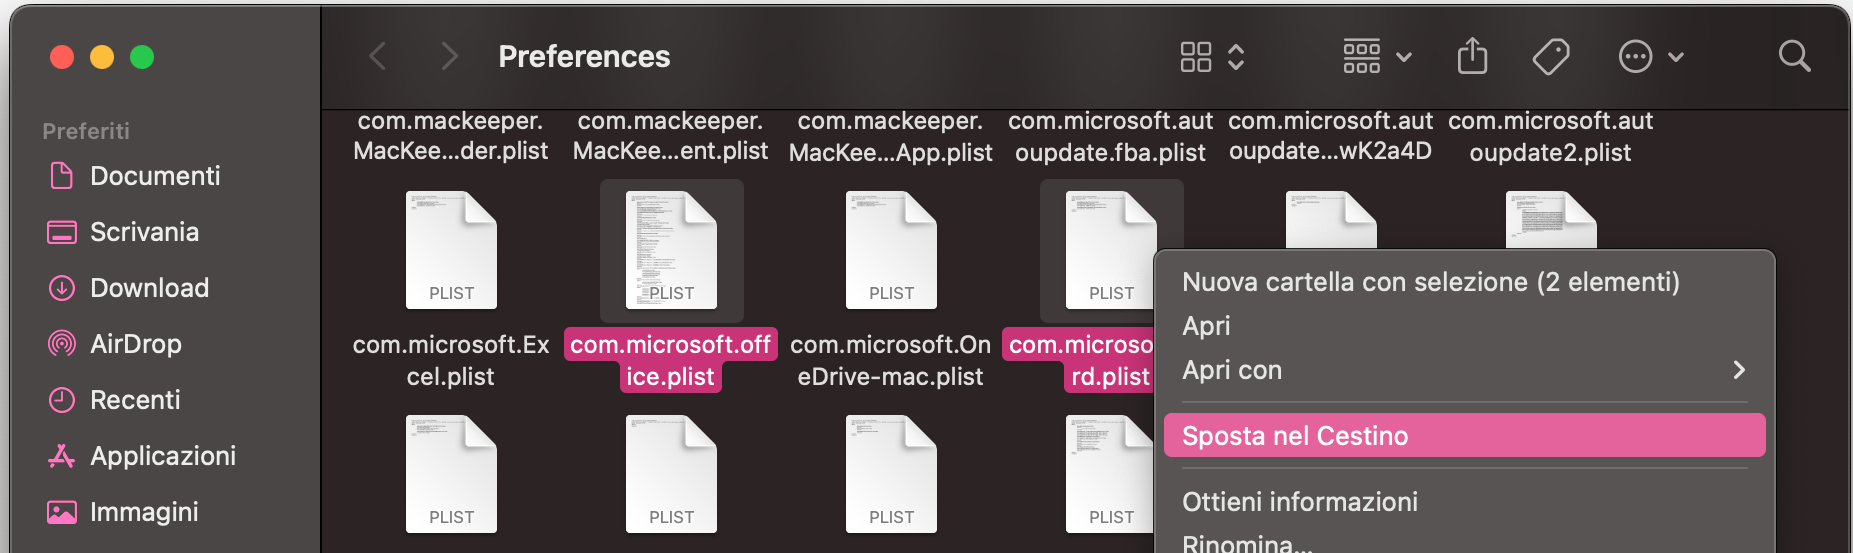The width and height of the screenshot is (1853, 553).
Task: Click the Immagini photo icon
Action: coord(62,512)
